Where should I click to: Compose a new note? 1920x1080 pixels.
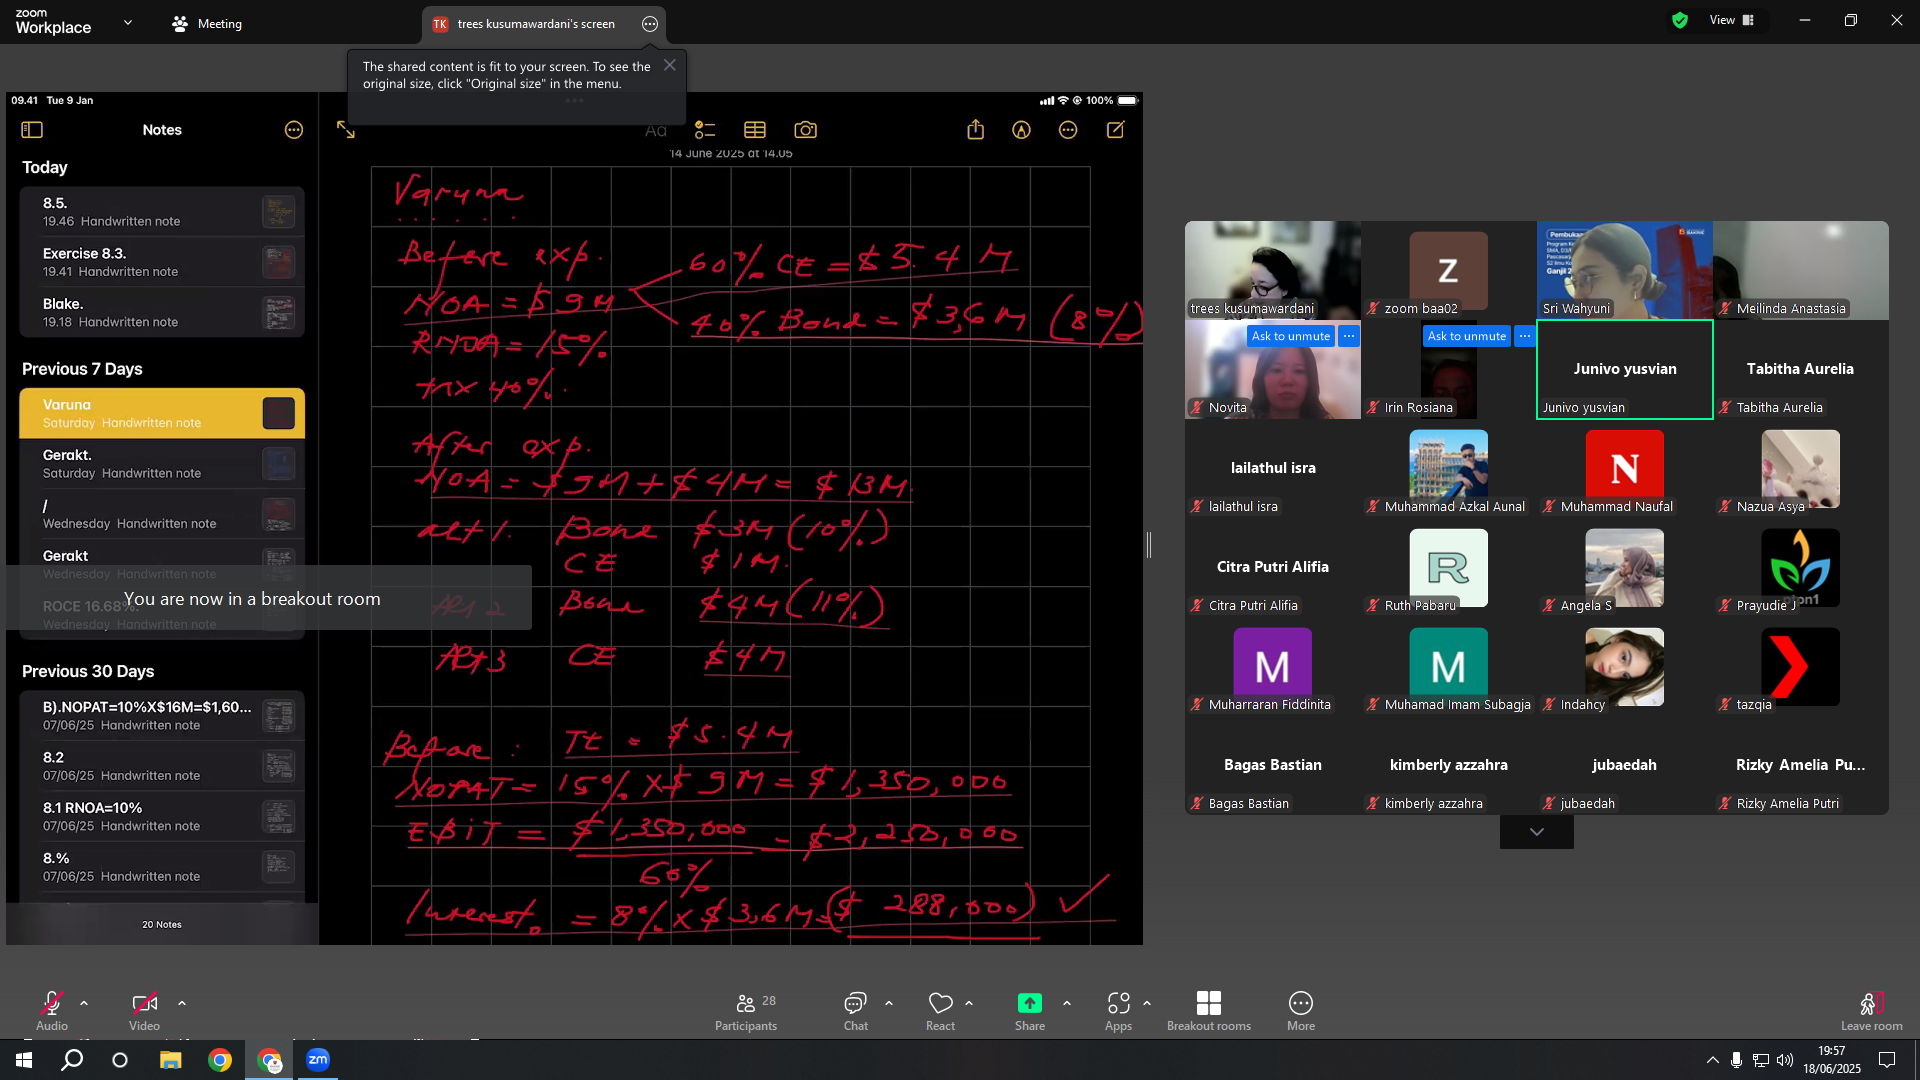(1115, 130)
